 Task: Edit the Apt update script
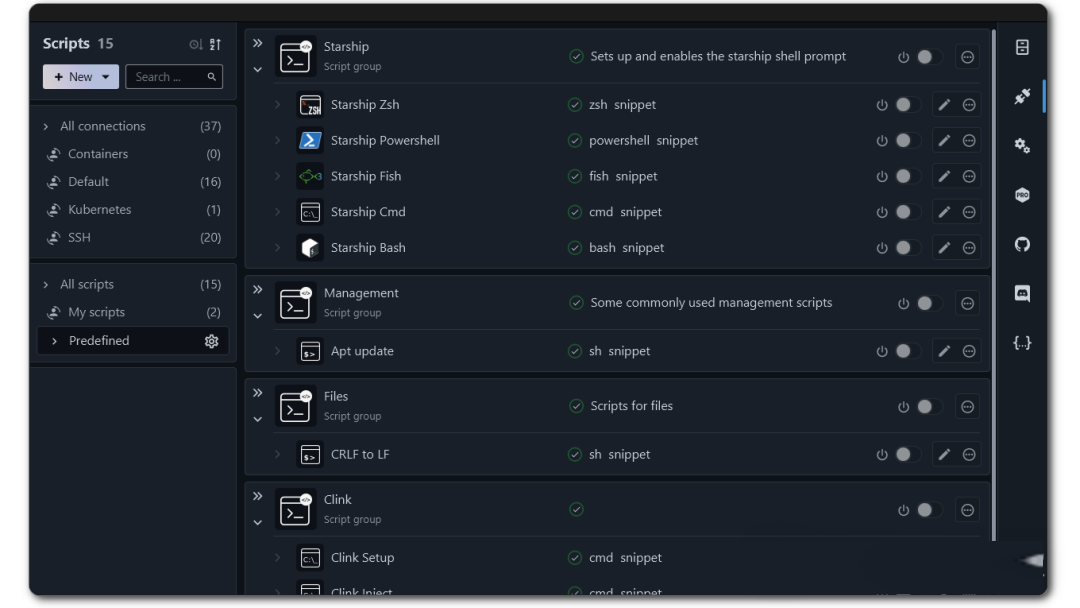point(943,351)
